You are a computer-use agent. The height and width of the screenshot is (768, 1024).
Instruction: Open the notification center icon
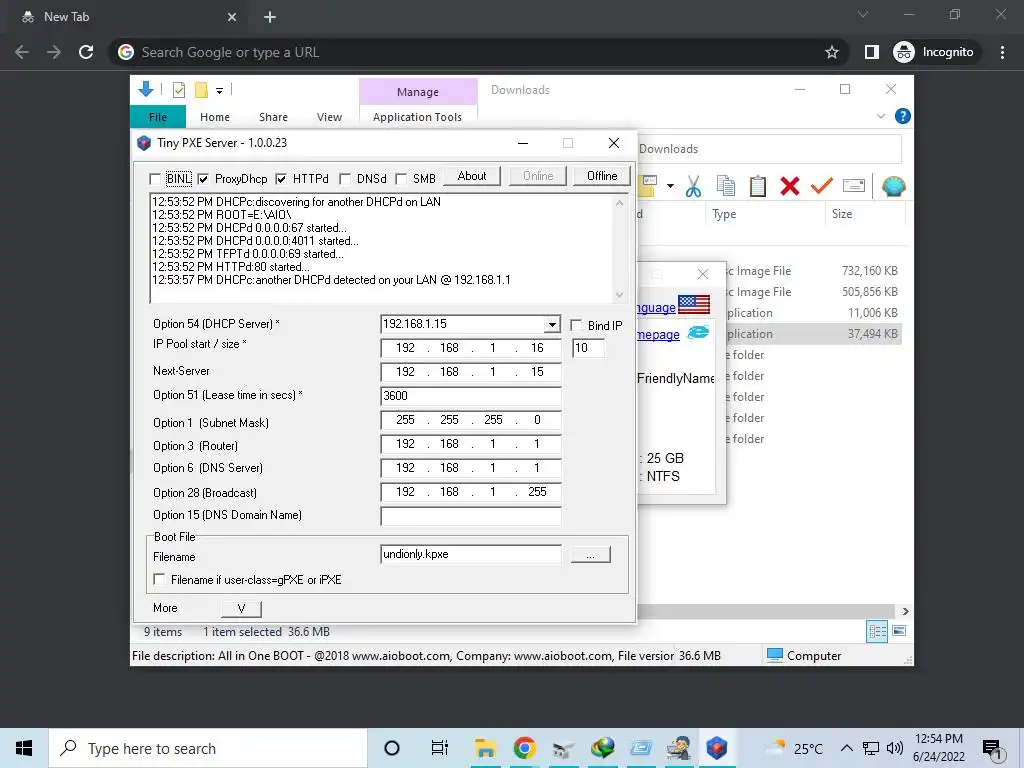pos(992,749)
